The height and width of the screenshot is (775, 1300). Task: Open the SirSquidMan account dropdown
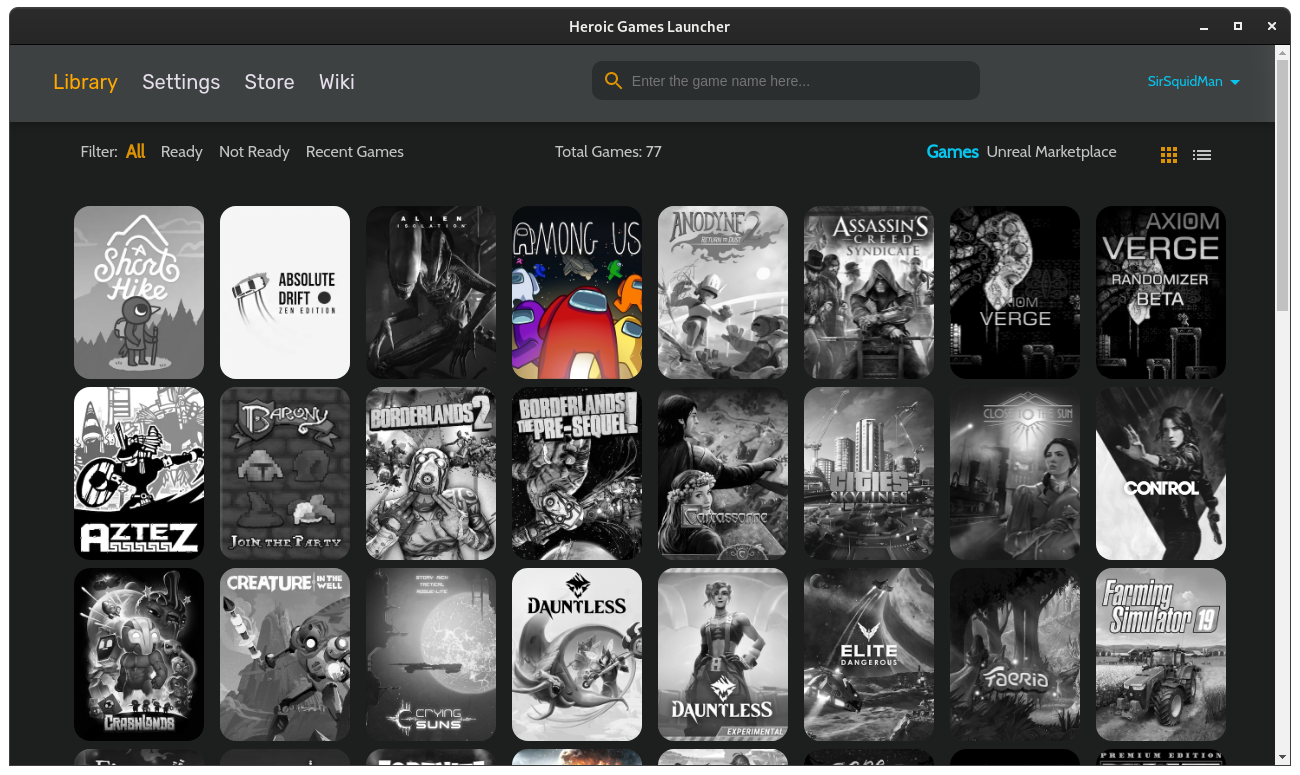click(x=1194, y=82)
